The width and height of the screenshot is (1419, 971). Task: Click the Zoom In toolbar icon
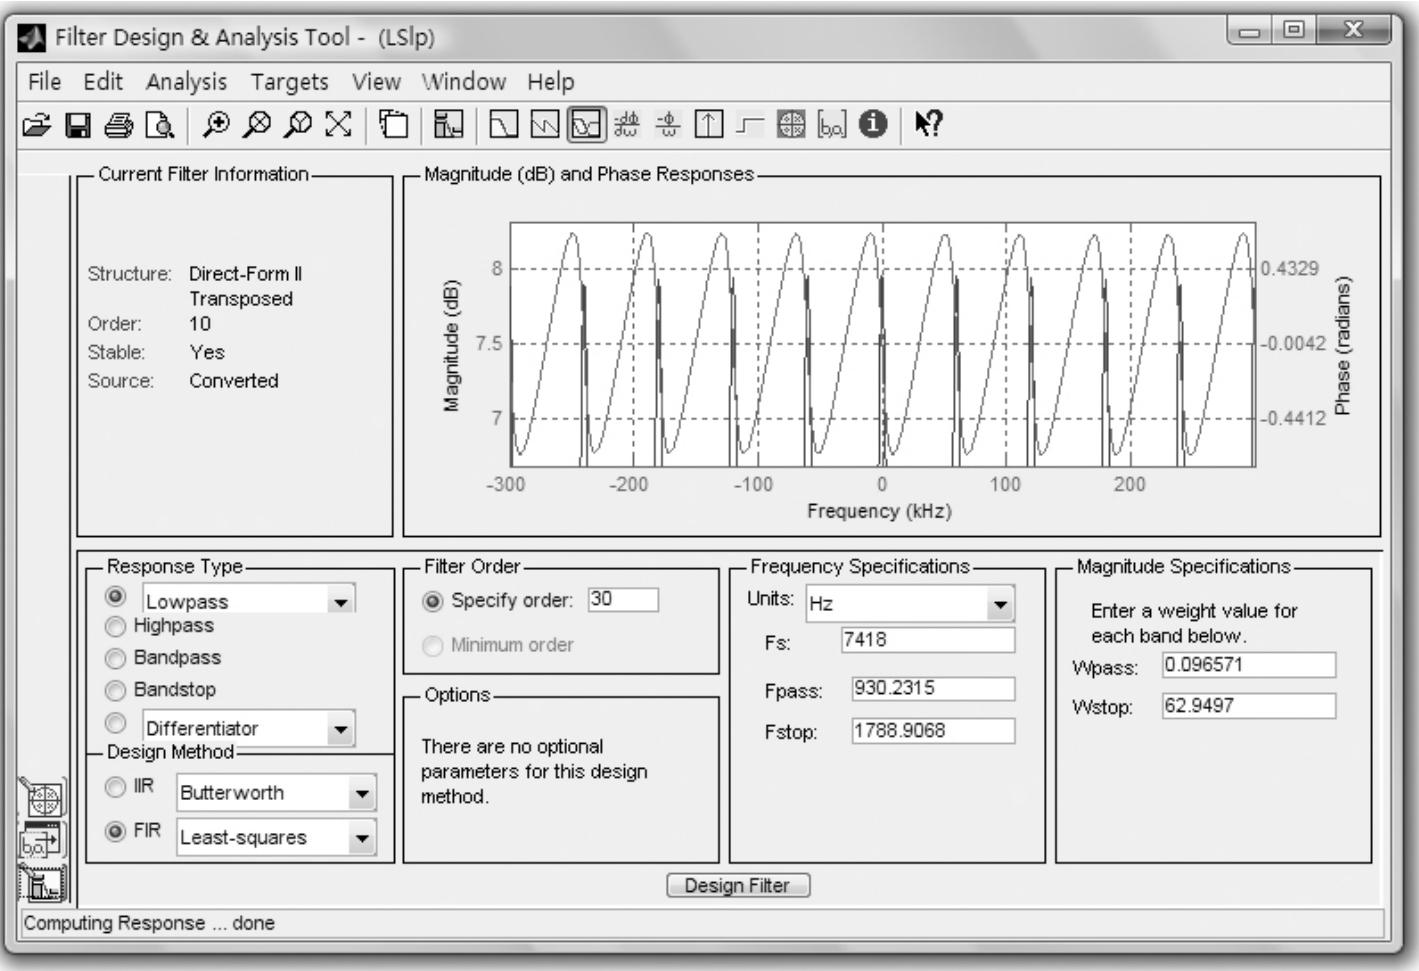(215, 124)
